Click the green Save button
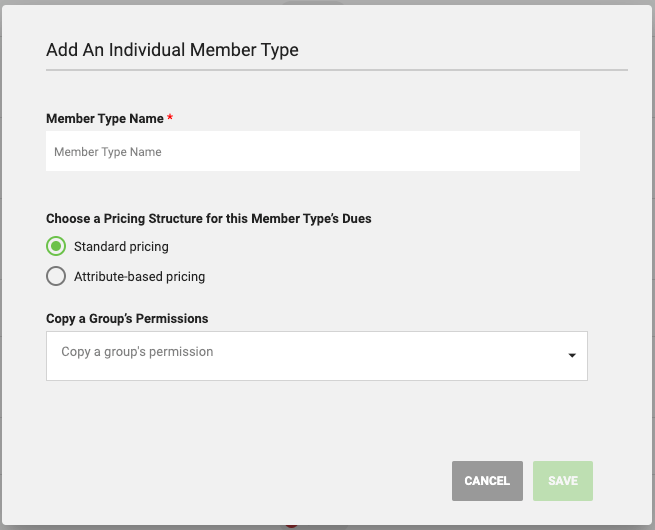The image size is (655, 530). [562, 481]
